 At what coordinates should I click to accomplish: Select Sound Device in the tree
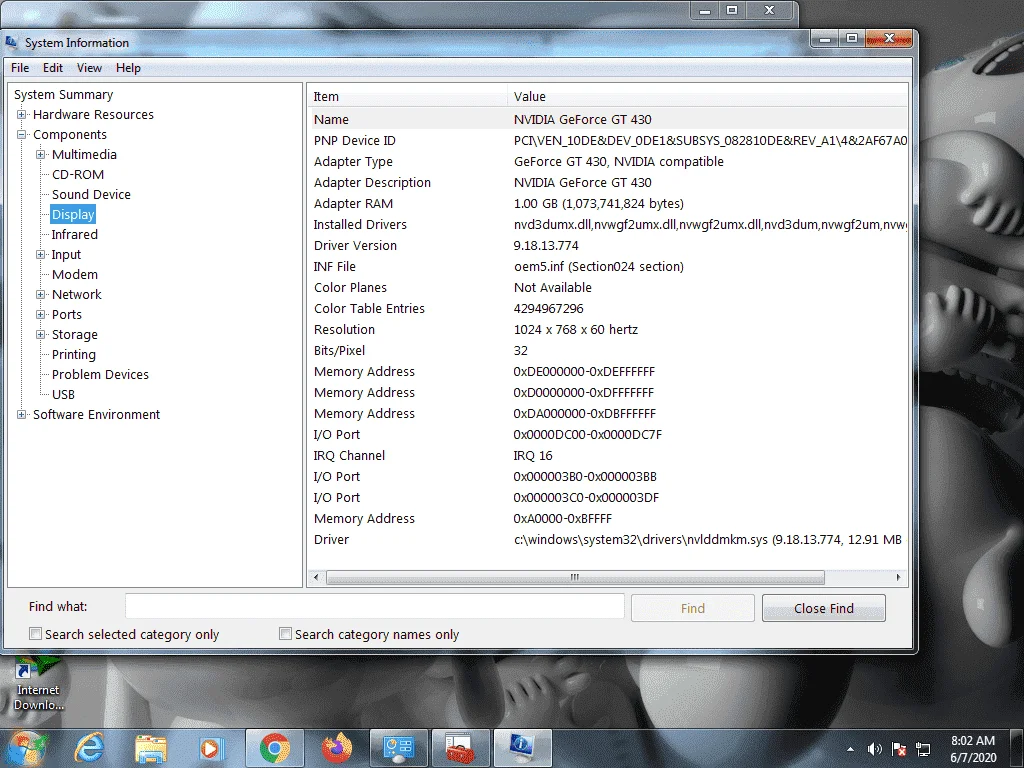click(x=91, y=195)
